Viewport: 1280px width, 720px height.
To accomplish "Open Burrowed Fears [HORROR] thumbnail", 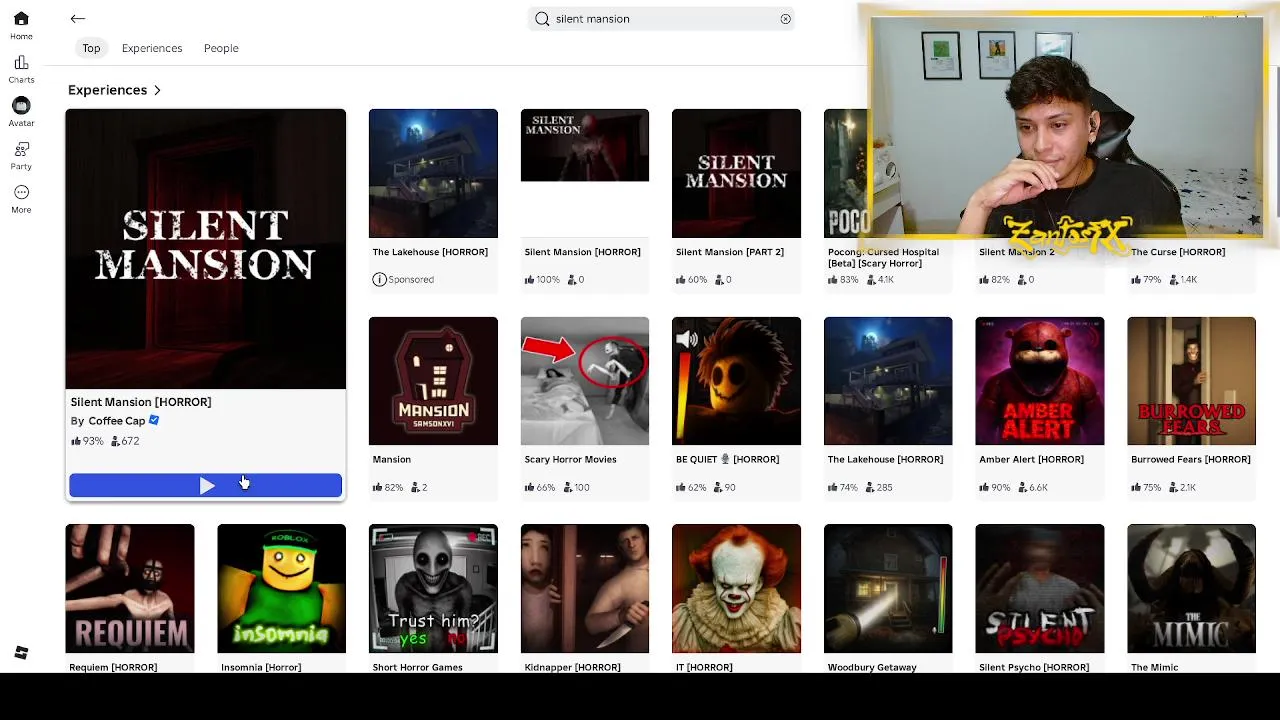I will point(1191,381).
